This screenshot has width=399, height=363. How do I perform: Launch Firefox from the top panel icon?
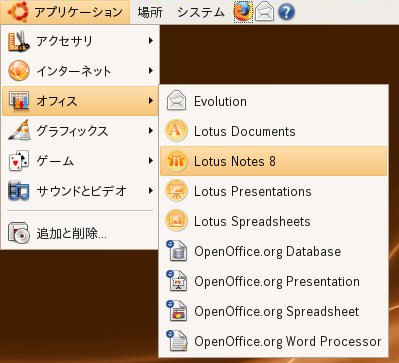(243, 12)
